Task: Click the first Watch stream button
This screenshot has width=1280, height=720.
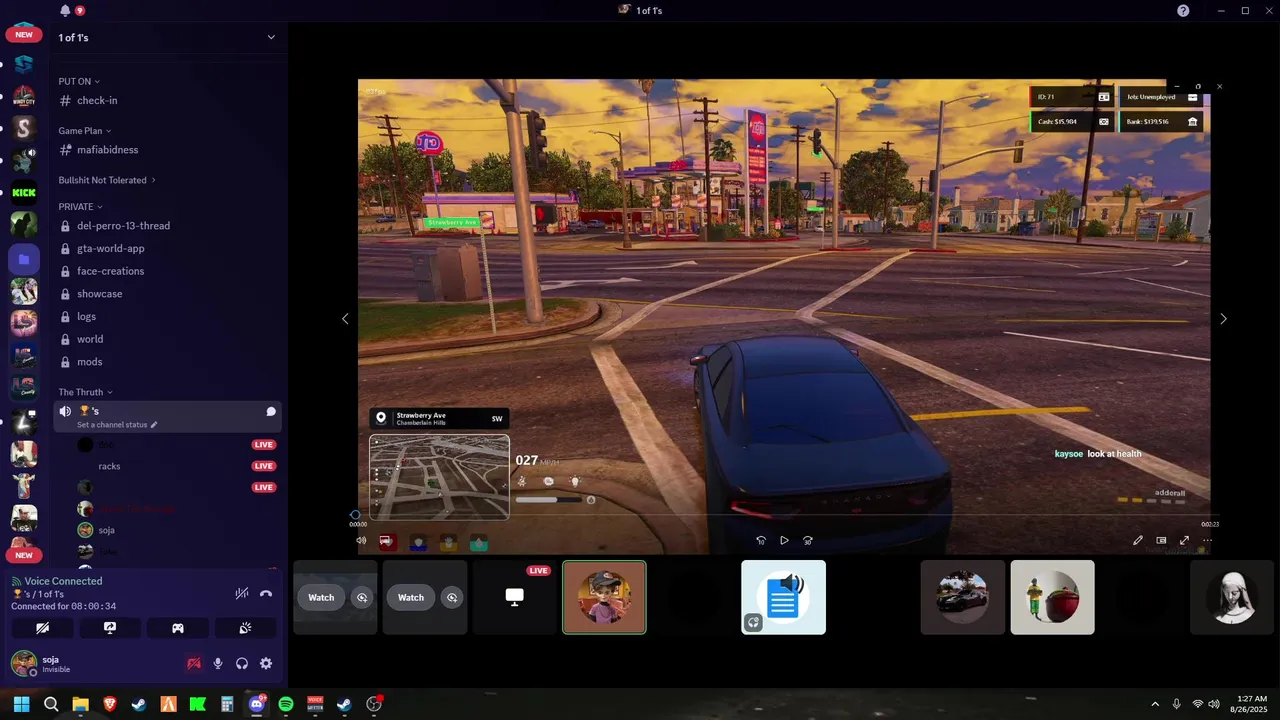Action: click(x=321, y=597)
